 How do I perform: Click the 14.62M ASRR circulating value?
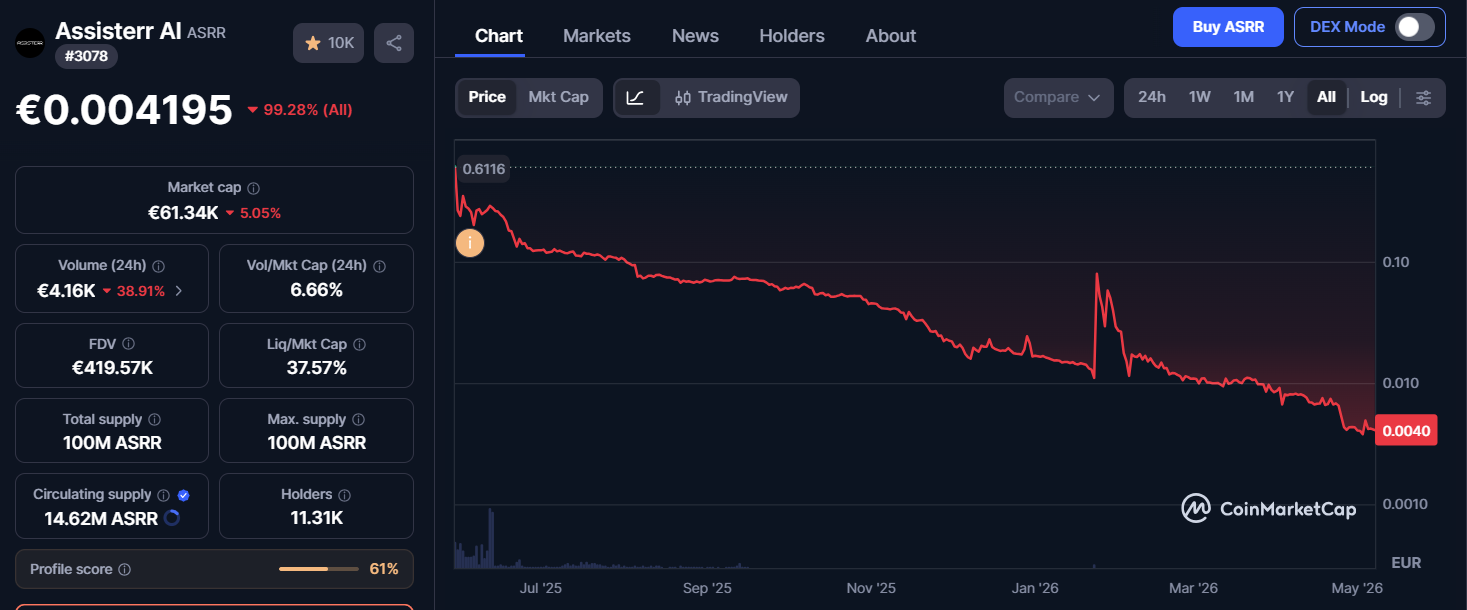pos(101,518)
